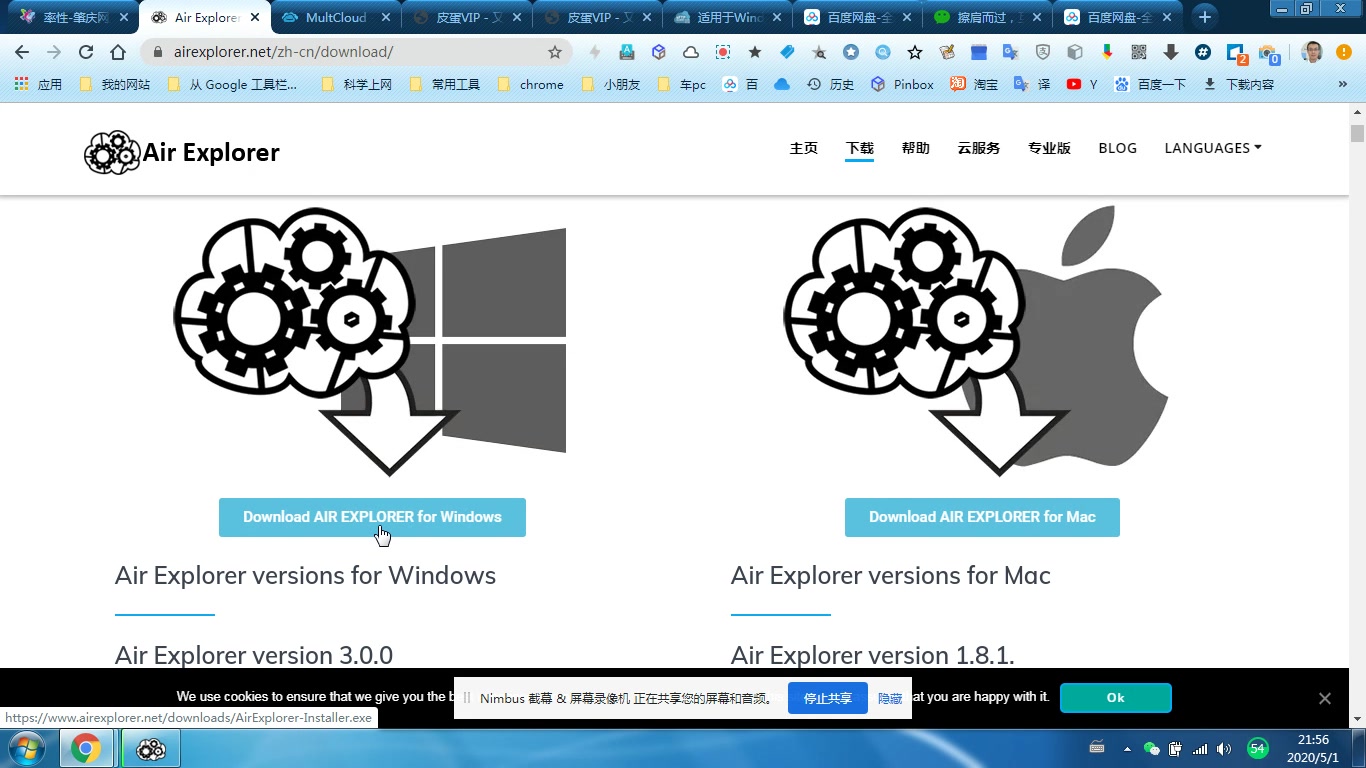Open the 我的网站 bookmark folder

[114, 85]
